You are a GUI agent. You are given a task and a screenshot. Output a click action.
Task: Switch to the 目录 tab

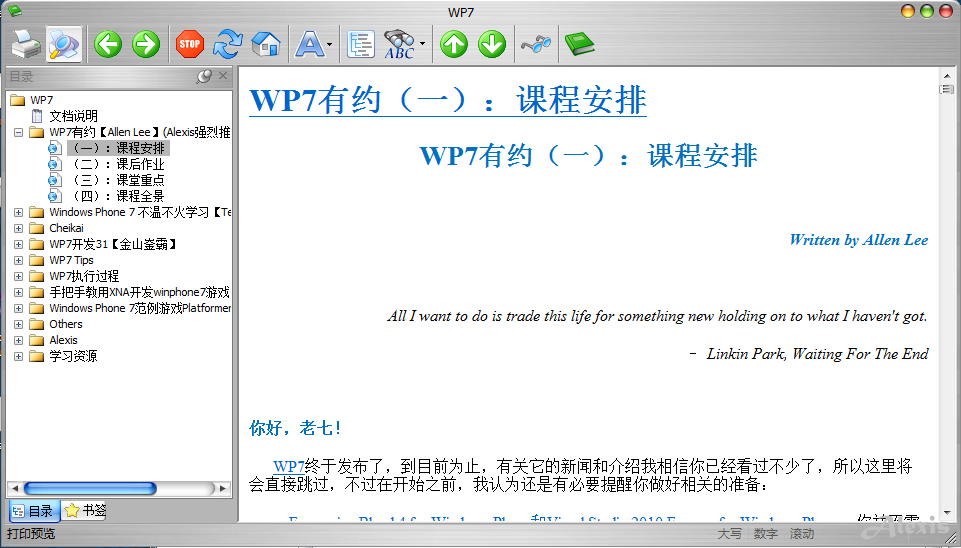point(34,511)
